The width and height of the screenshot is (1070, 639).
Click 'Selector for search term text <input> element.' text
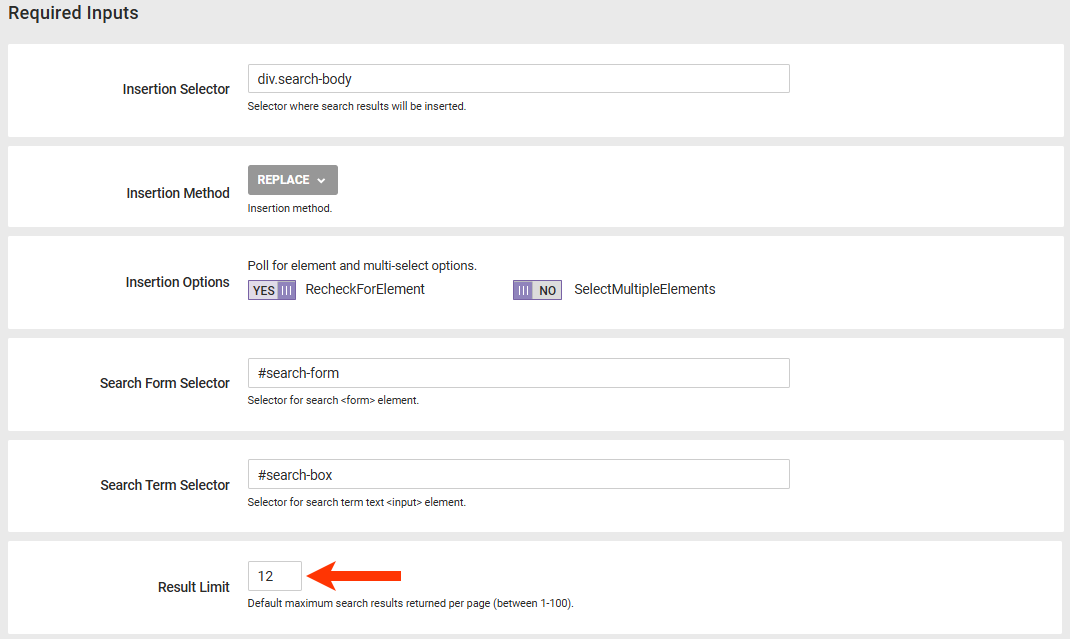point(357,502)
